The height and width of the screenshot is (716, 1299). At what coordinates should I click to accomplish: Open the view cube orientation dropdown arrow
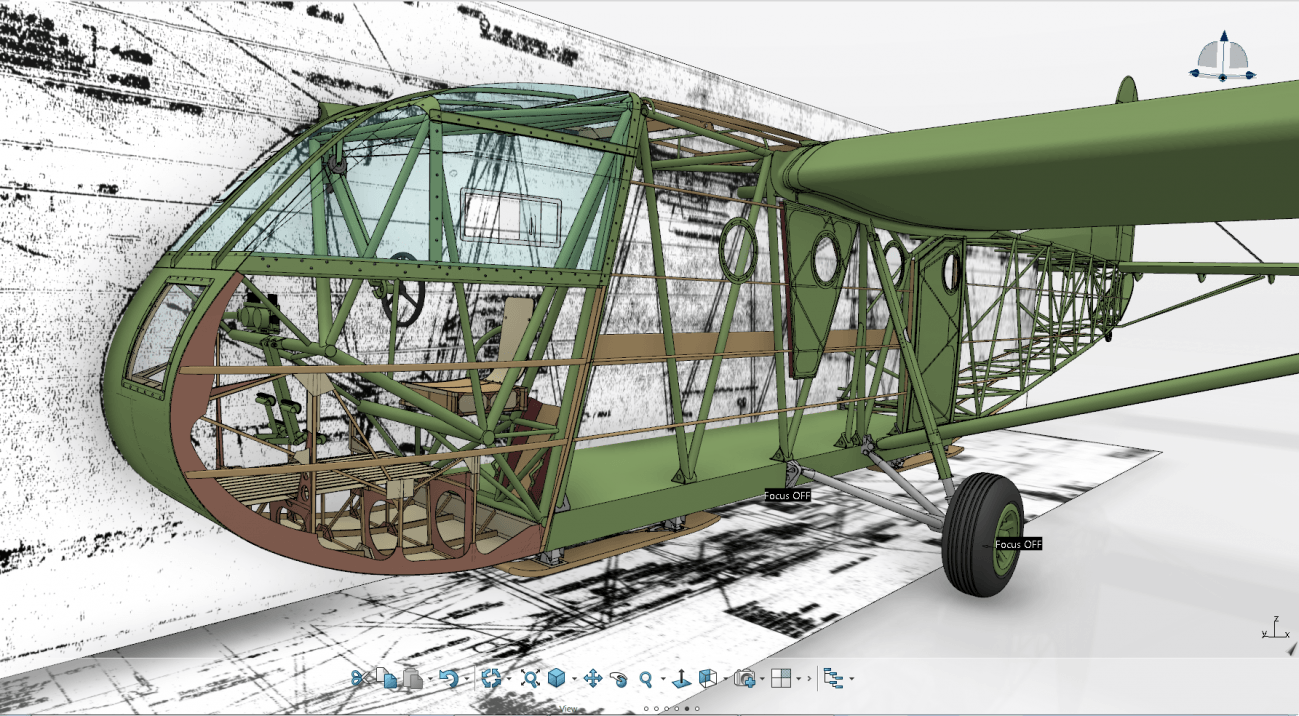(574, 680)
